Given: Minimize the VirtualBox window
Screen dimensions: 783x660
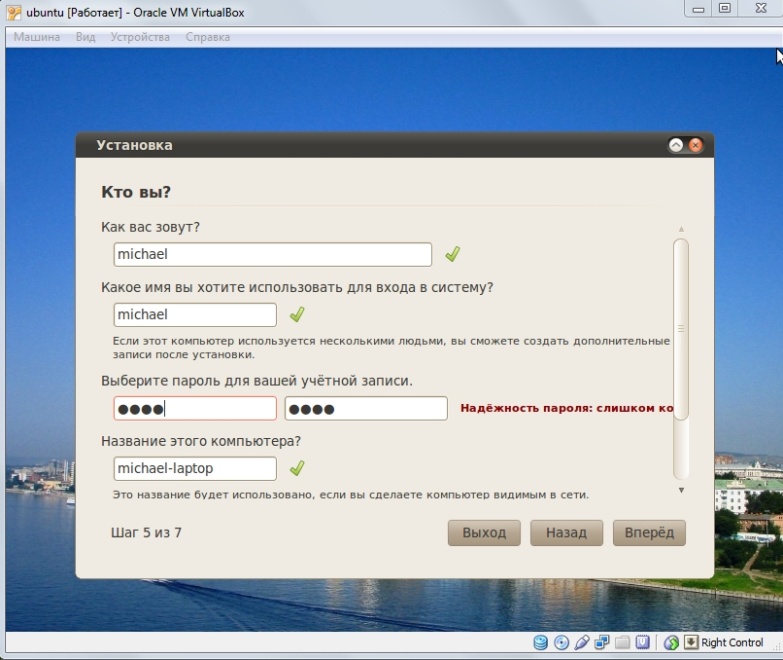Looking at the screenshot, I should point(698,9).
